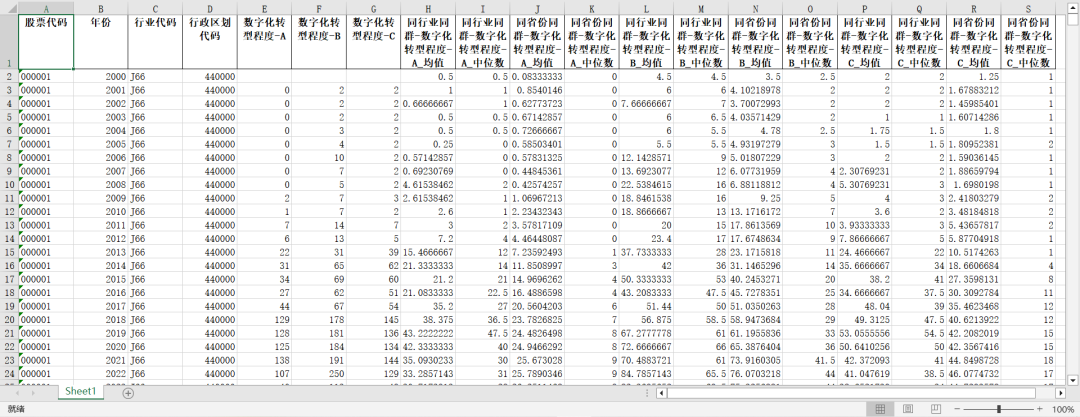Image resolution: width=1080 pixels, height=417 pixels.
Task: Click the zoom in plus button
Action: [1039, 409]
